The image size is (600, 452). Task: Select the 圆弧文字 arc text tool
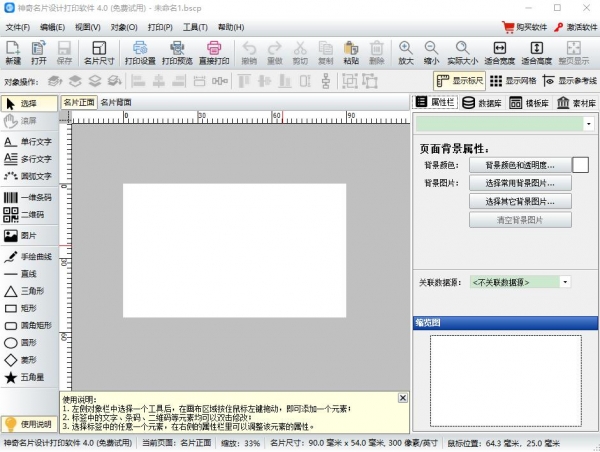click(29, 176)
